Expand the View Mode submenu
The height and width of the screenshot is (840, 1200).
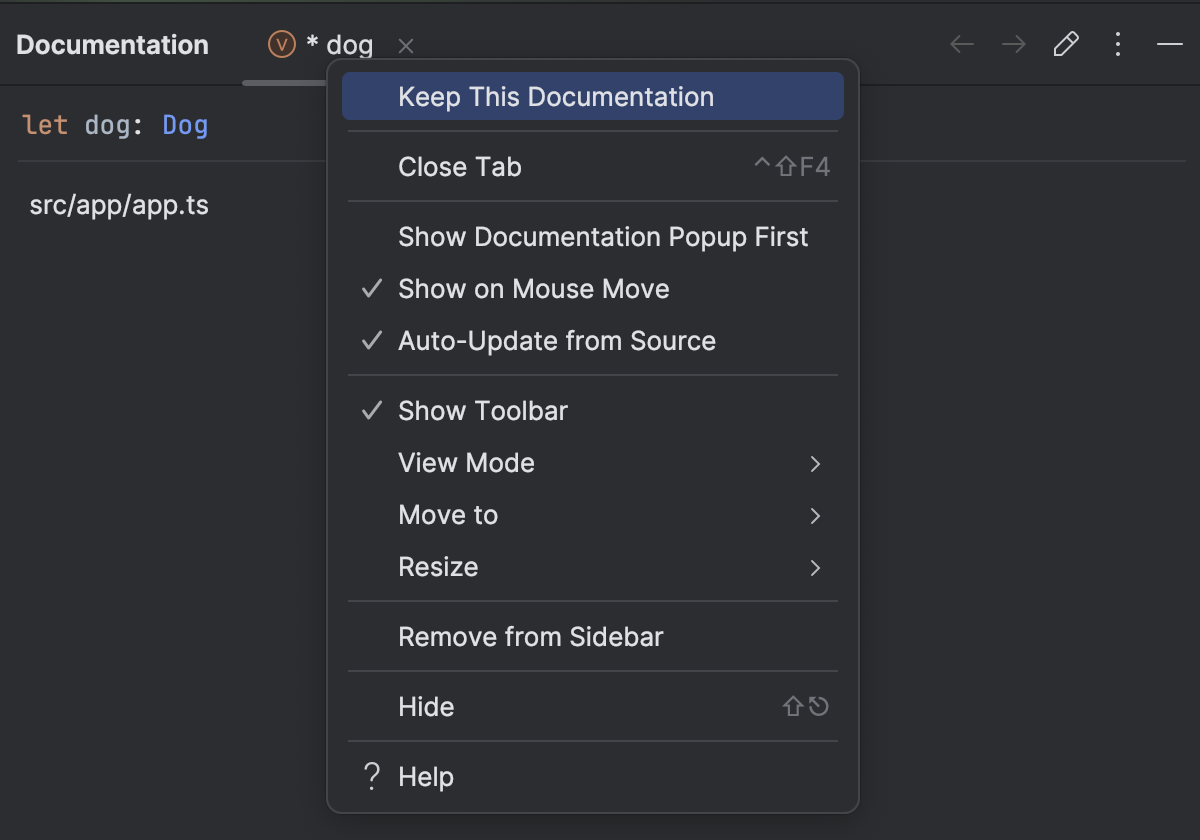466,463
